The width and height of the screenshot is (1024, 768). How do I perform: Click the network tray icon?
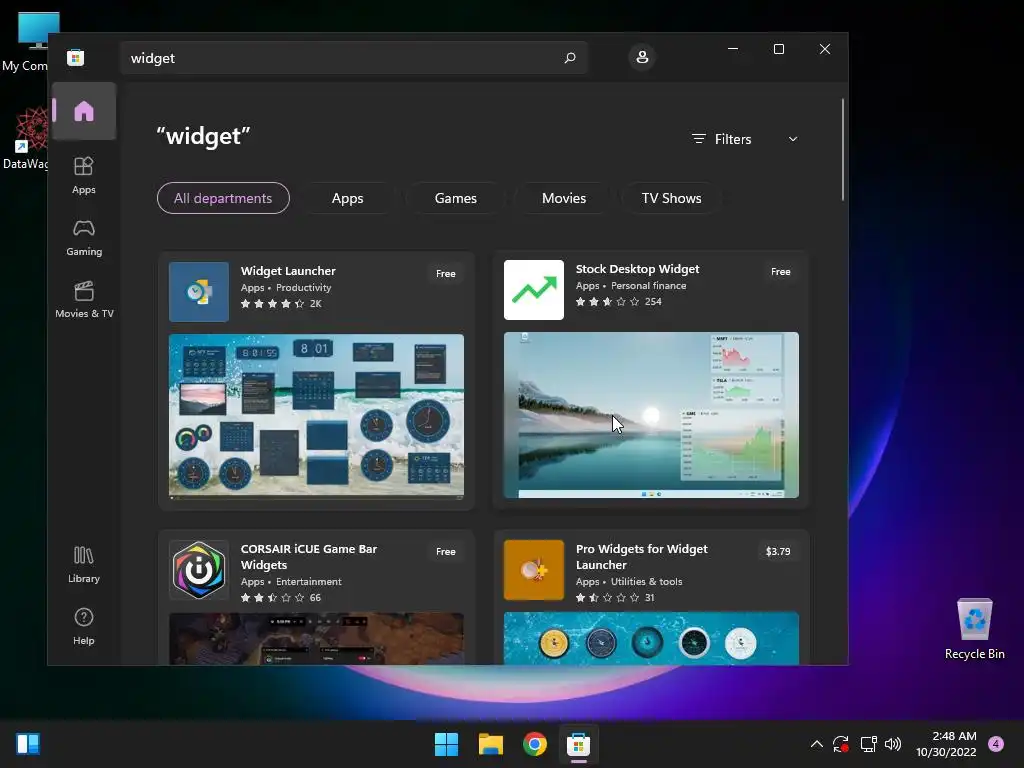tap(868, 744)
